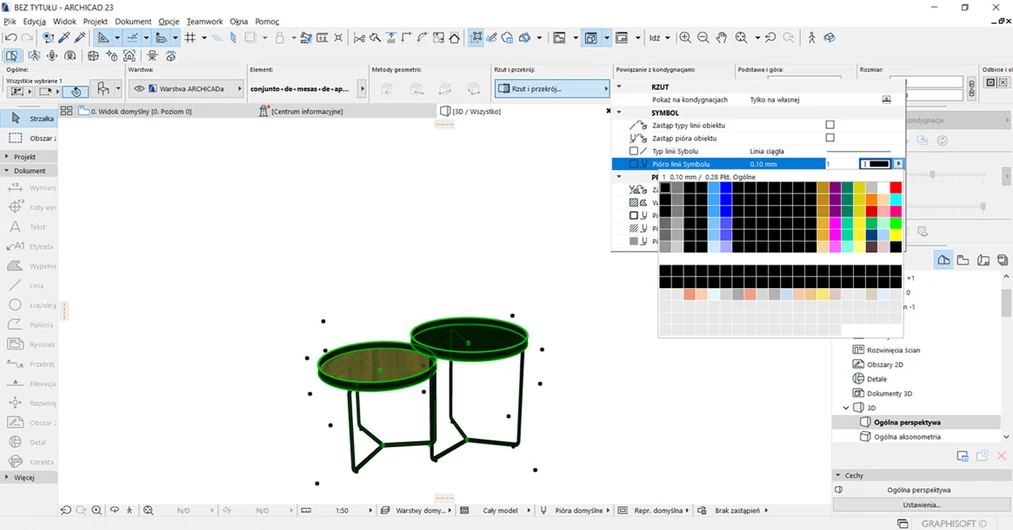This screenshot has width=1013, height=530.
Task: Pick the red pen color swatch
Action: 895,187
